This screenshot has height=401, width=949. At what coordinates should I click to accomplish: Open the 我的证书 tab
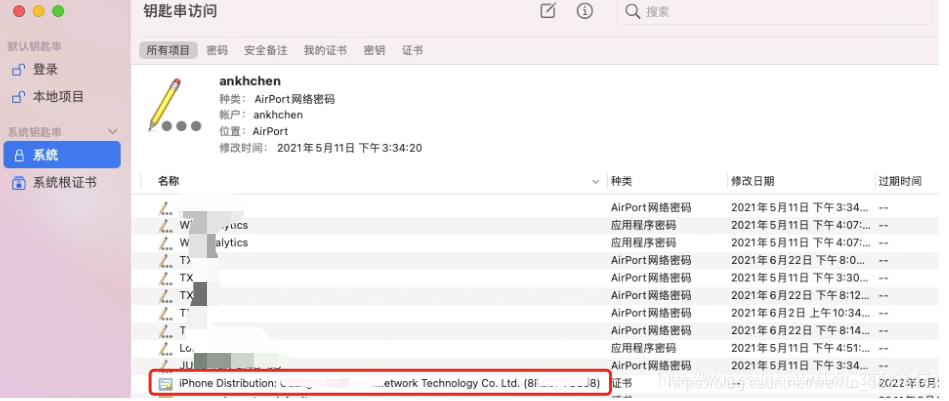pos(326,50)
